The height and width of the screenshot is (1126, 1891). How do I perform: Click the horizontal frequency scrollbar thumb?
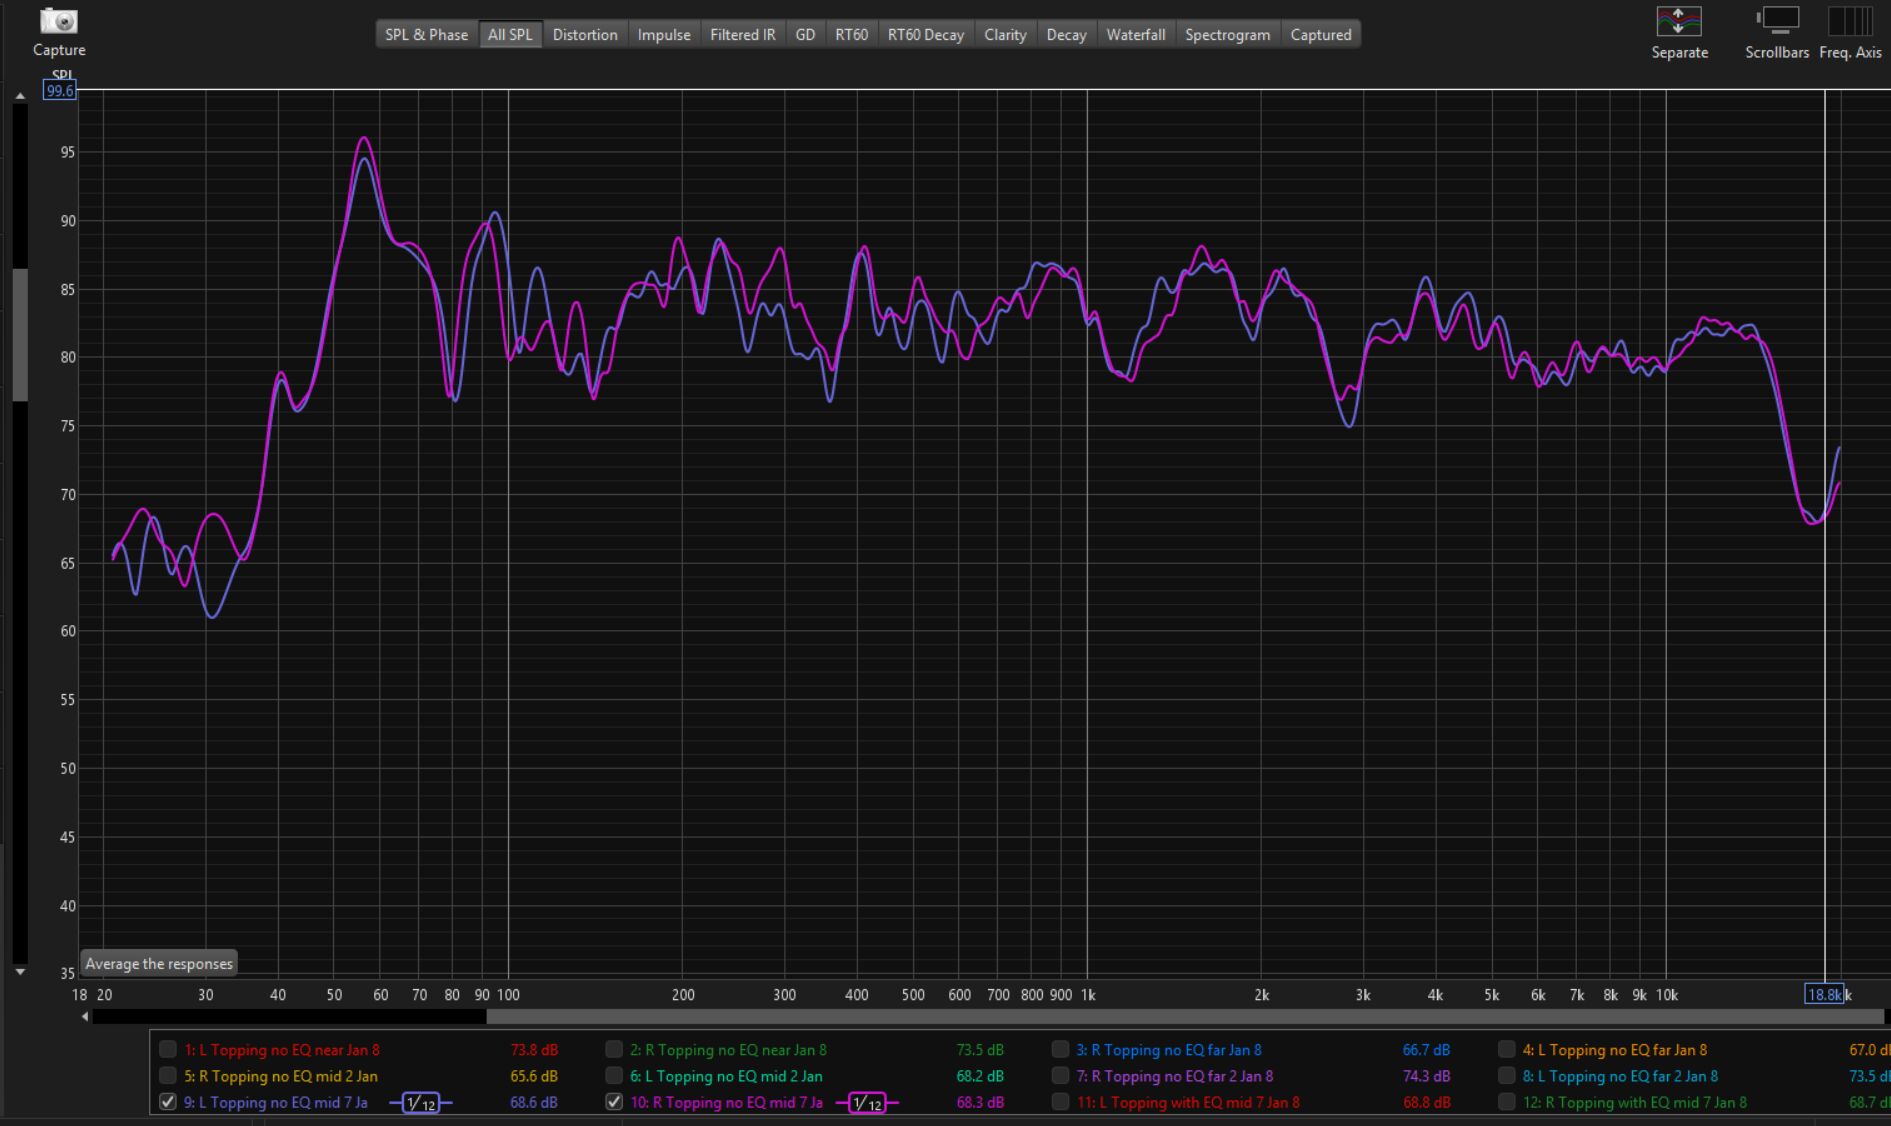click(1185, 1017)
